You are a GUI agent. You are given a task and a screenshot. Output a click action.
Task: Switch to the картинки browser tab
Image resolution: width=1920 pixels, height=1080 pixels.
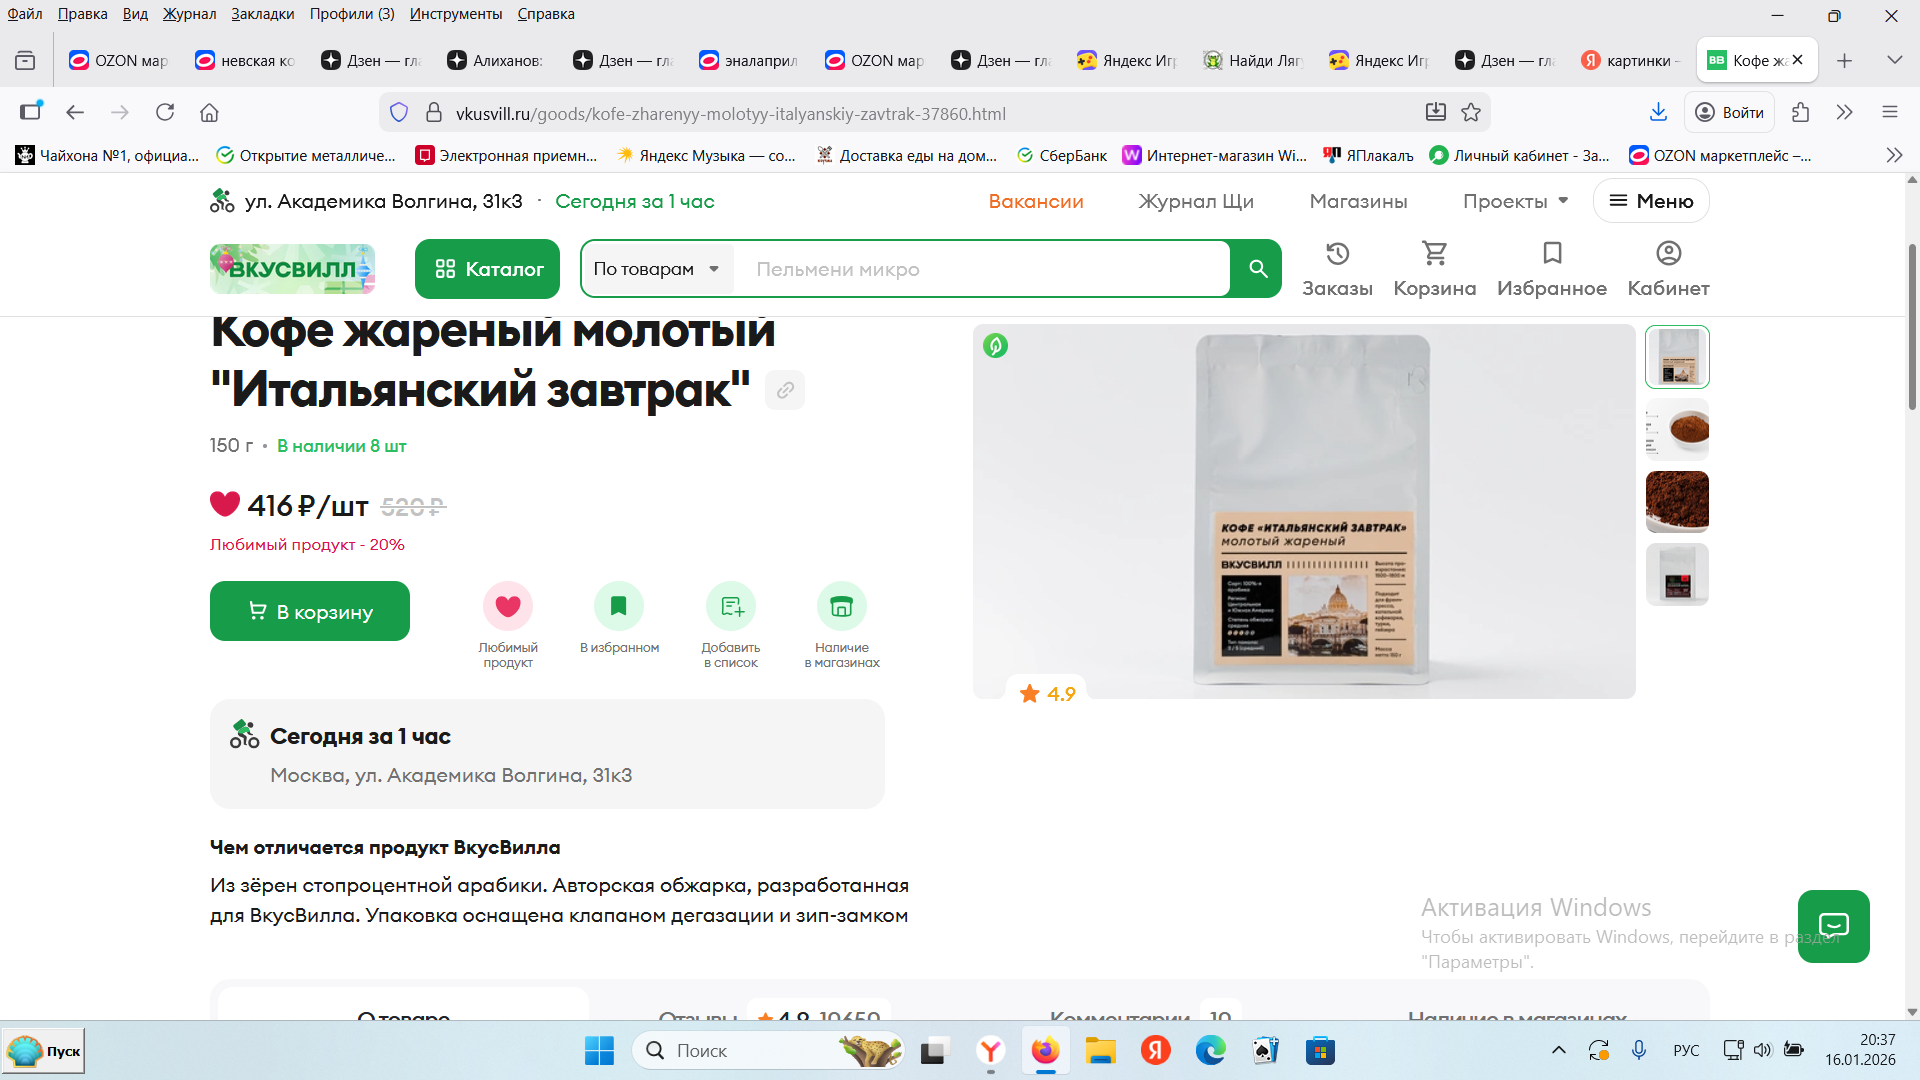tap(1632, 60)
